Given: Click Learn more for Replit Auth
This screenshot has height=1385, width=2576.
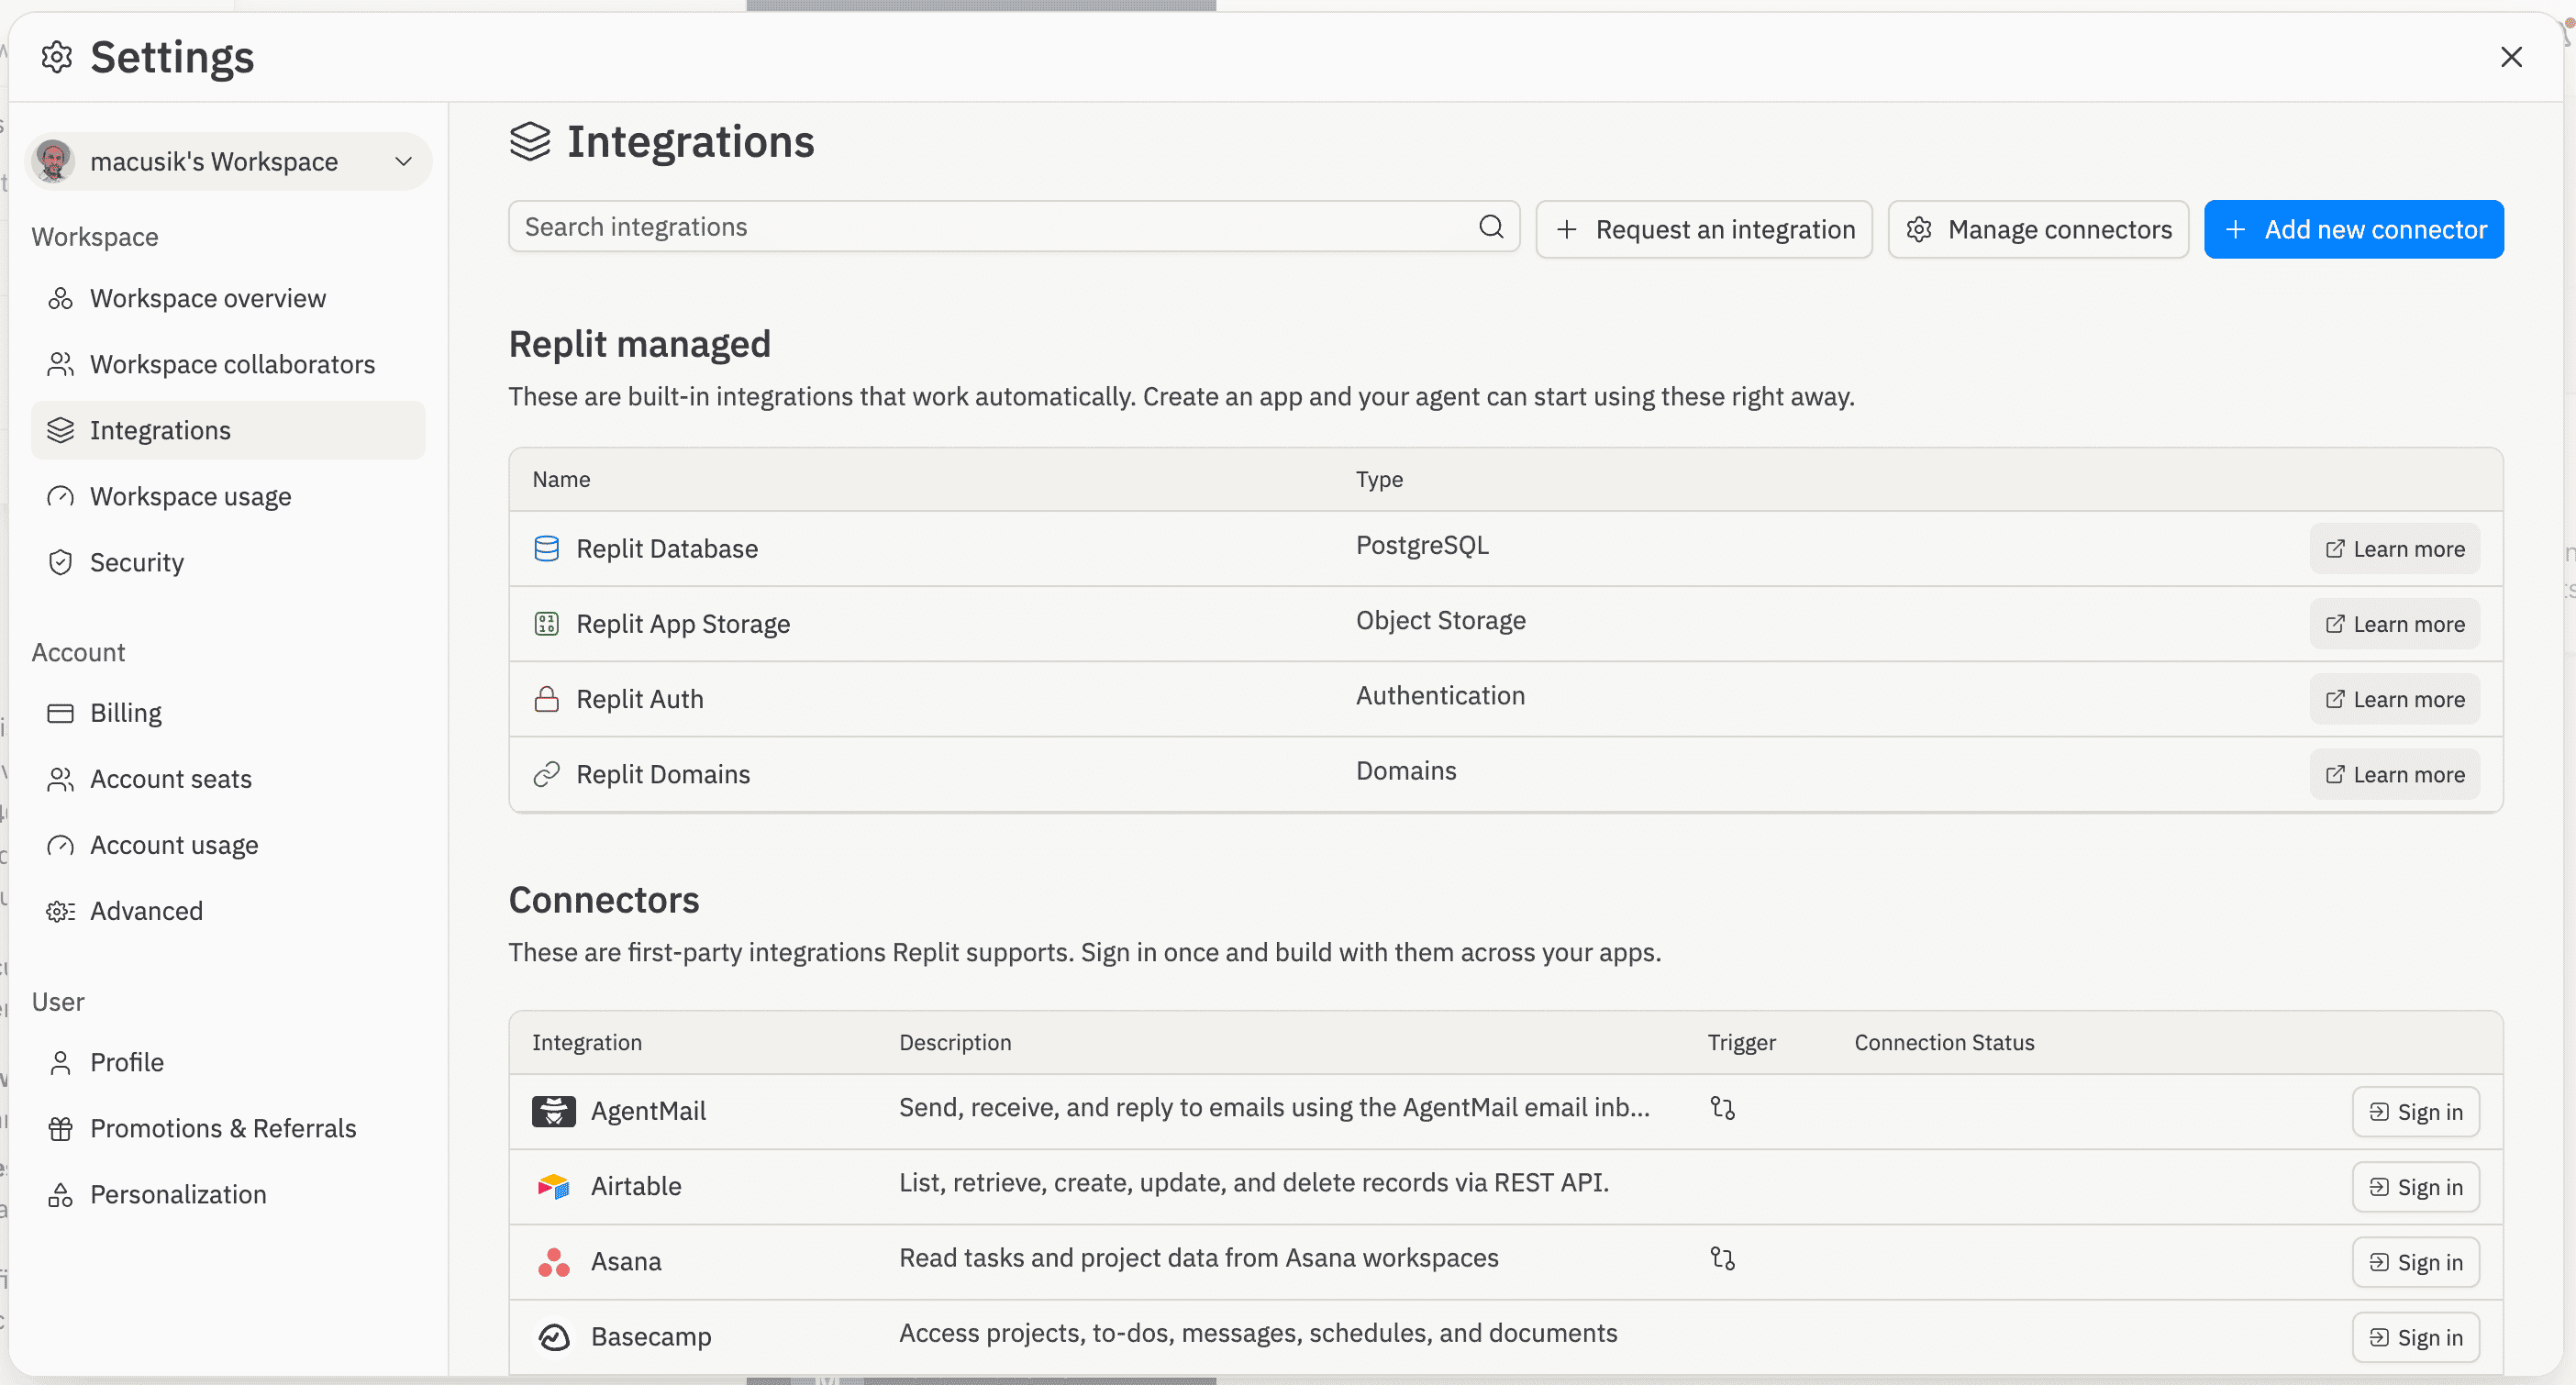Looking at the screenshot, I should pos(2394,699).
